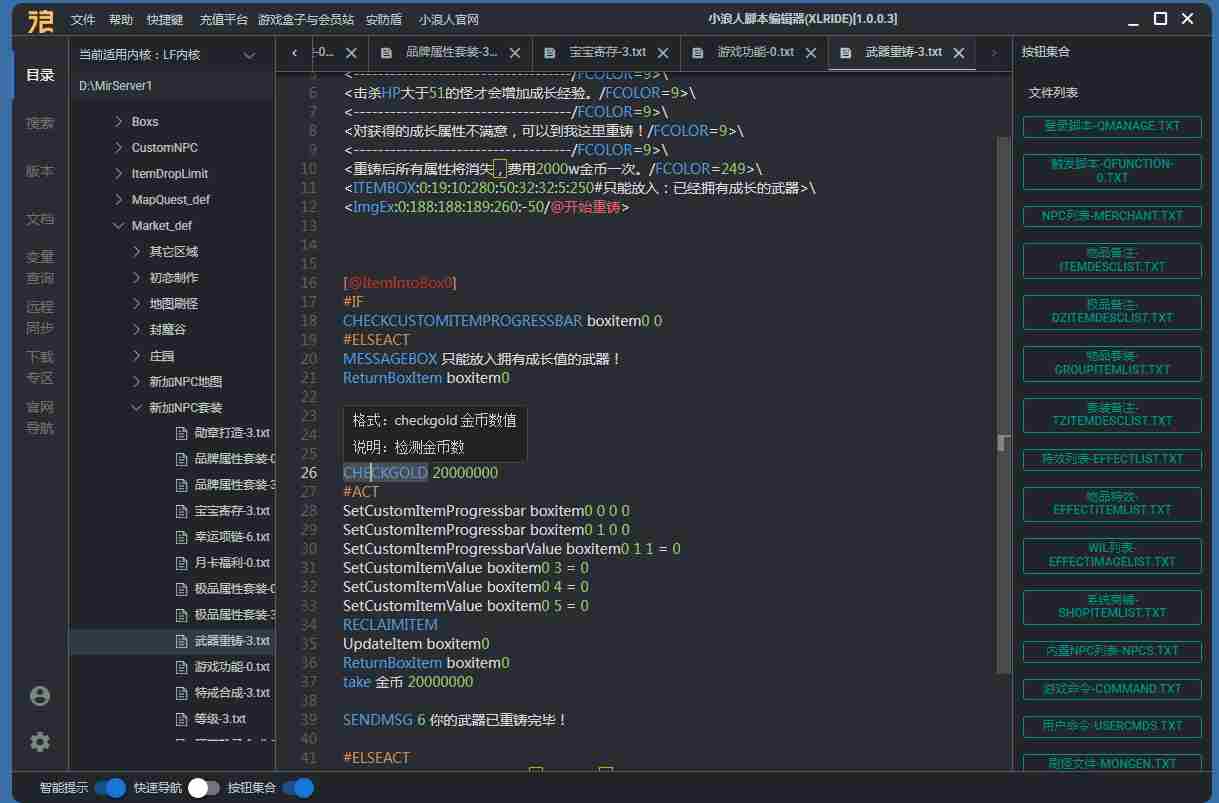This screenshot has width=1219, height=803.
Task: Click the 游戏命令-COMMAND.TXT button
Action: (x=1111, y=689)
